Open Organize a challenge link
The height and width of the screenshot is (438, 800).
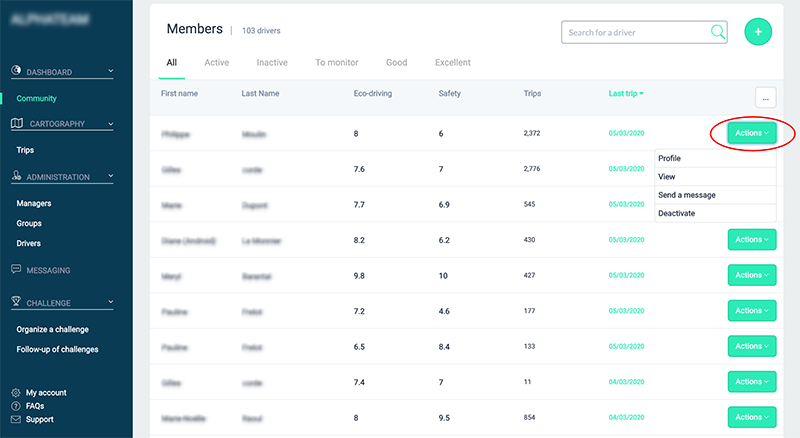(x=53, y=330)
